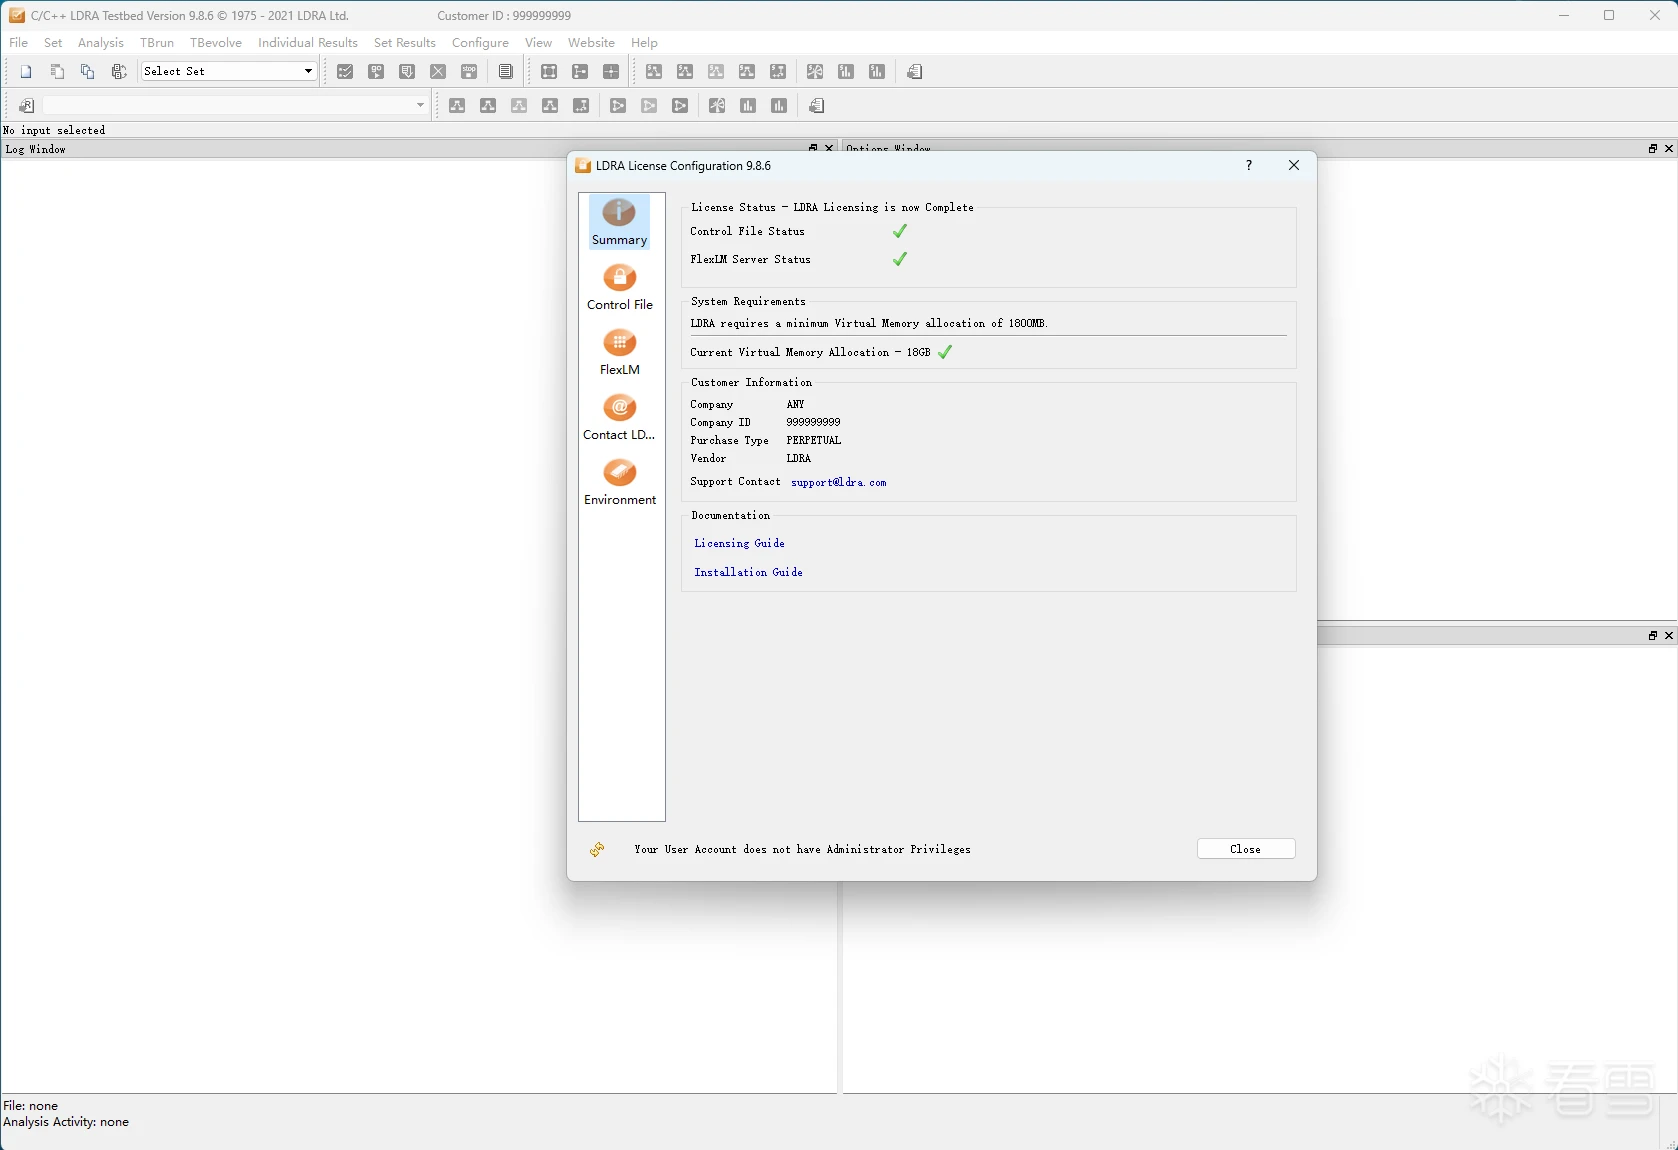Click the "No input selected" status text
Image resolution: width=1678 pixels, height=1150 pixels.
(54, 130)
